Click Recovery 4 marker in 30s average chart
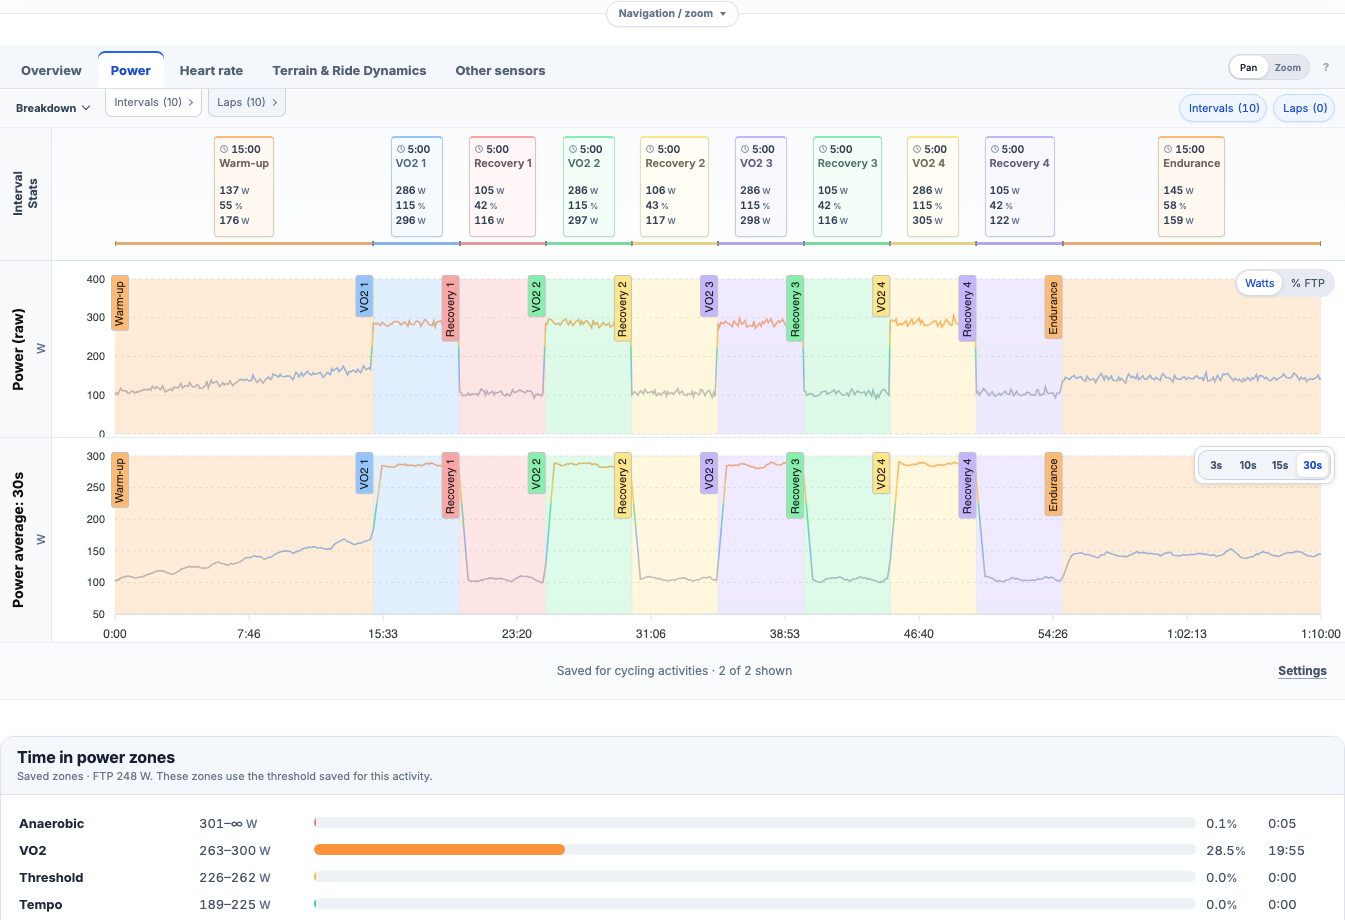 (x=967, y=485)
